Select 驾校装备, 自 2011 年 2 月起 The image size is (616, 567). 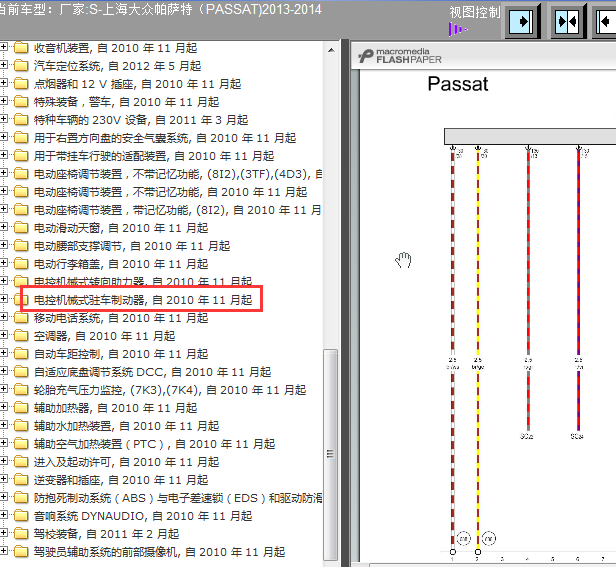point(106,534)
